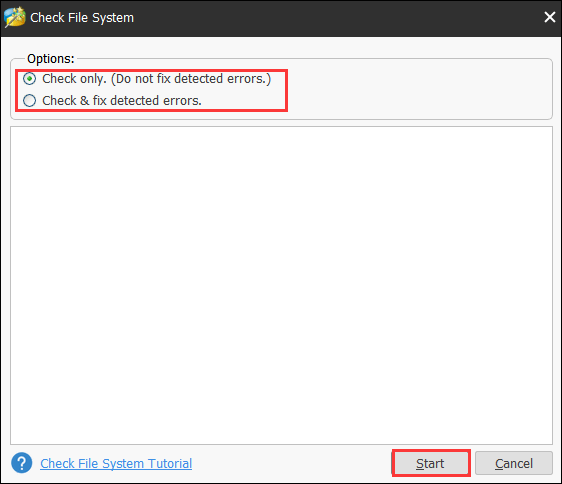Get help via the circular question icon
The height and width of the screenshot is (484, 562).
tap(22, 462)
